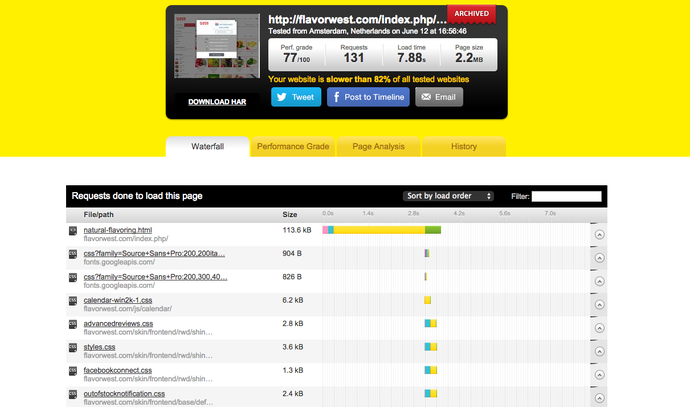Click the ARCHIVED ribbon badge
The height and width of the screenshot is (407, 690).
tap(471, 14)
